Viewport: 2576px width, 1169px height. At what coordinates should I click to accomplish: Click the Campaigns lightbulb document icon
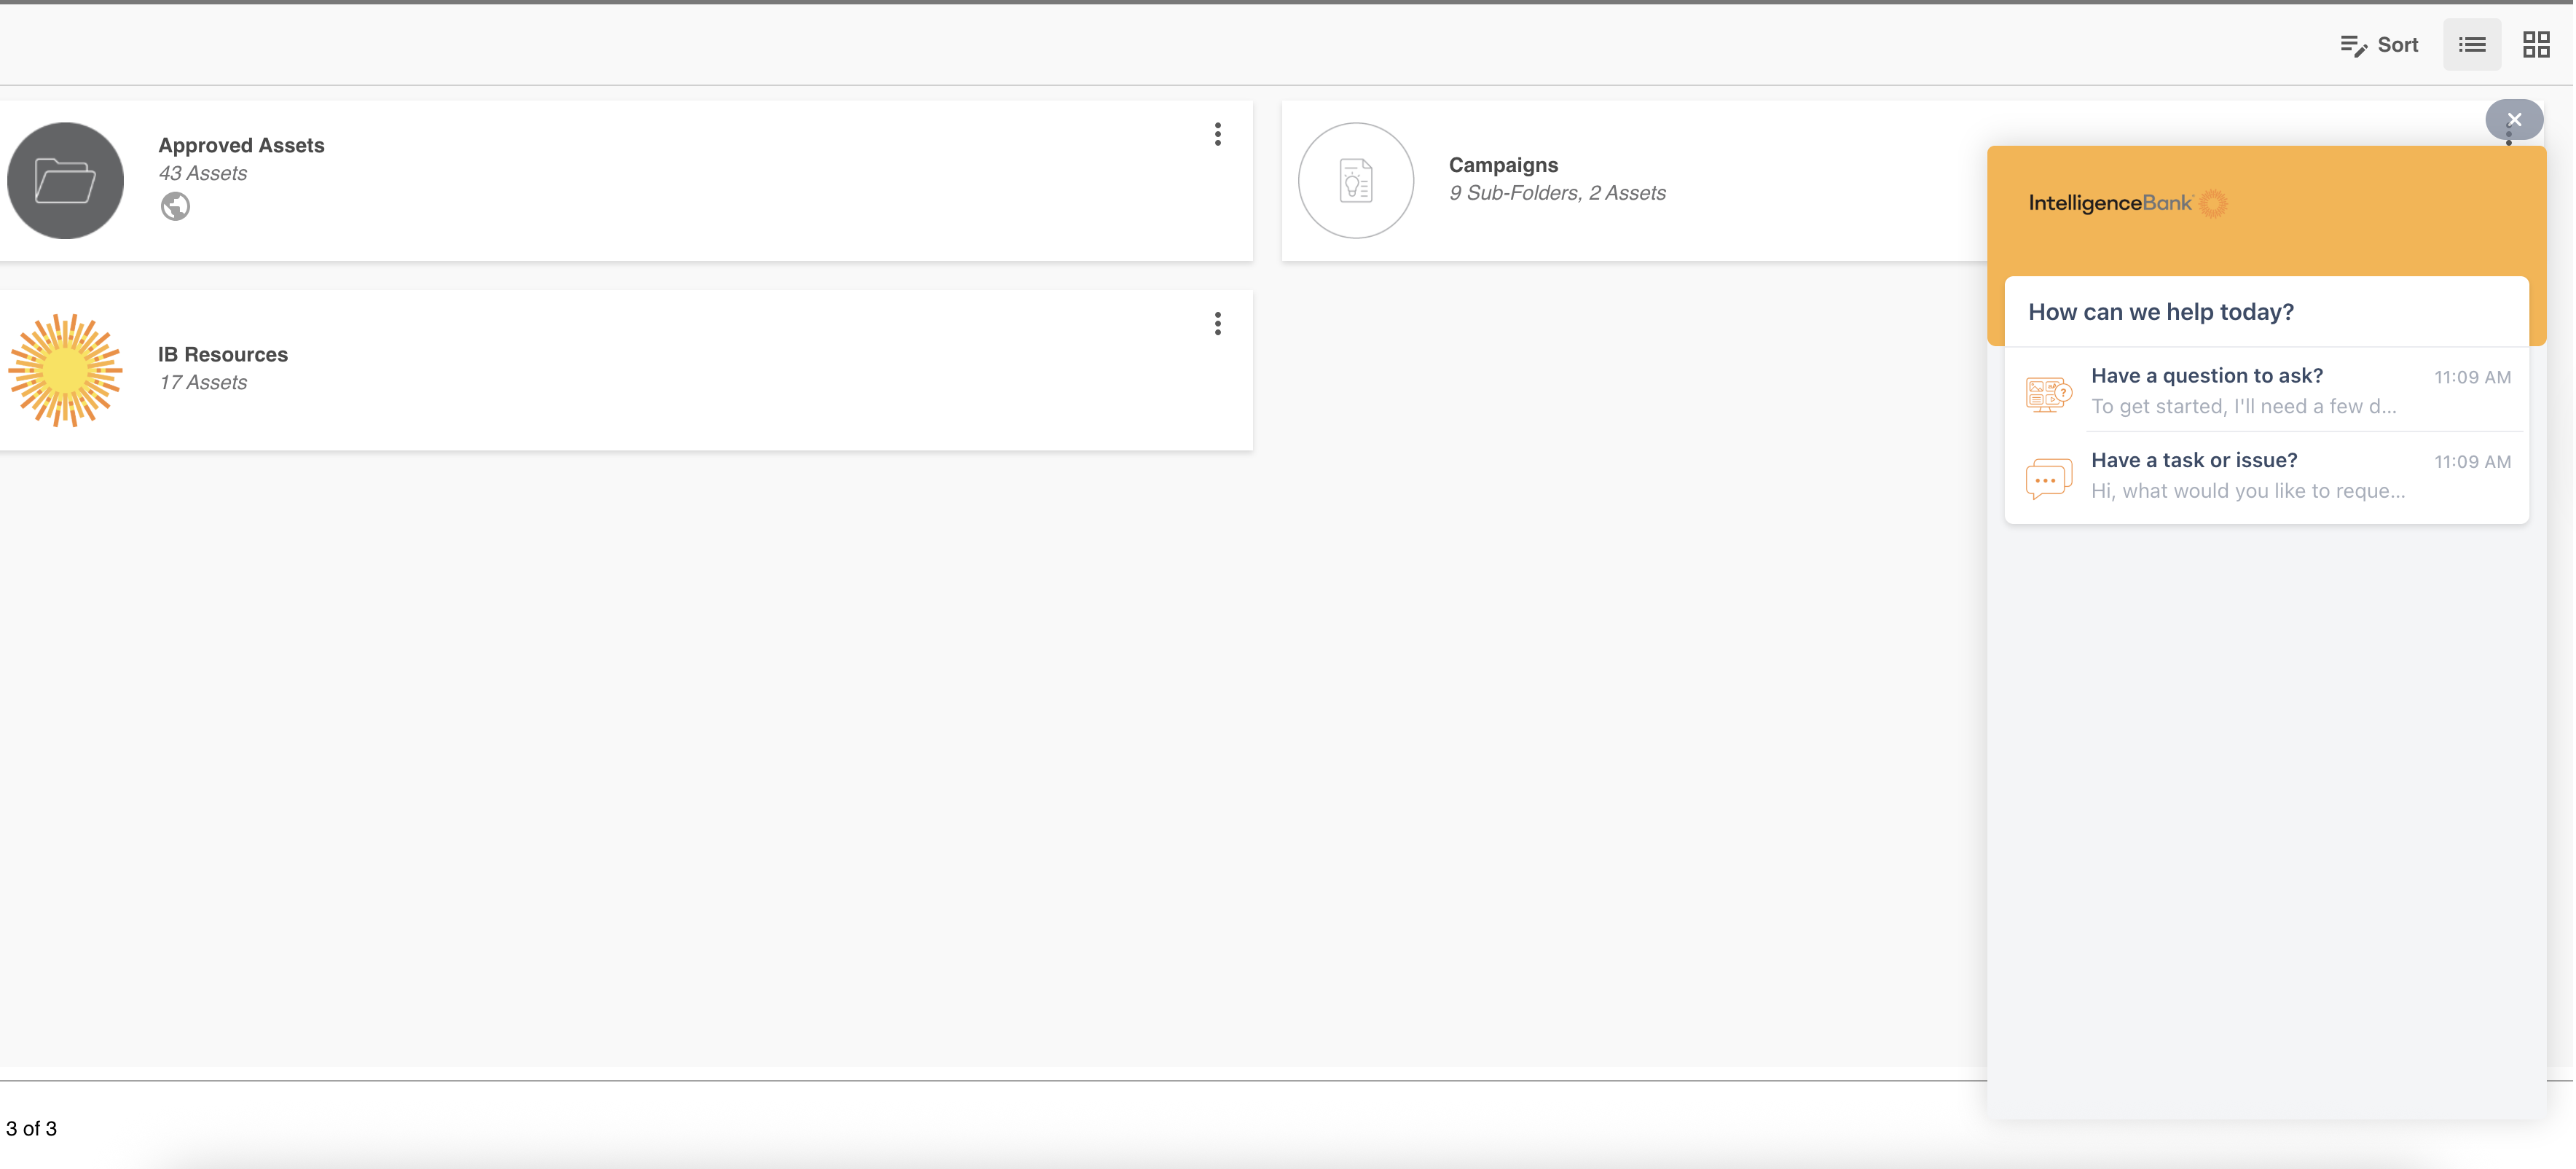(1356, 181)
